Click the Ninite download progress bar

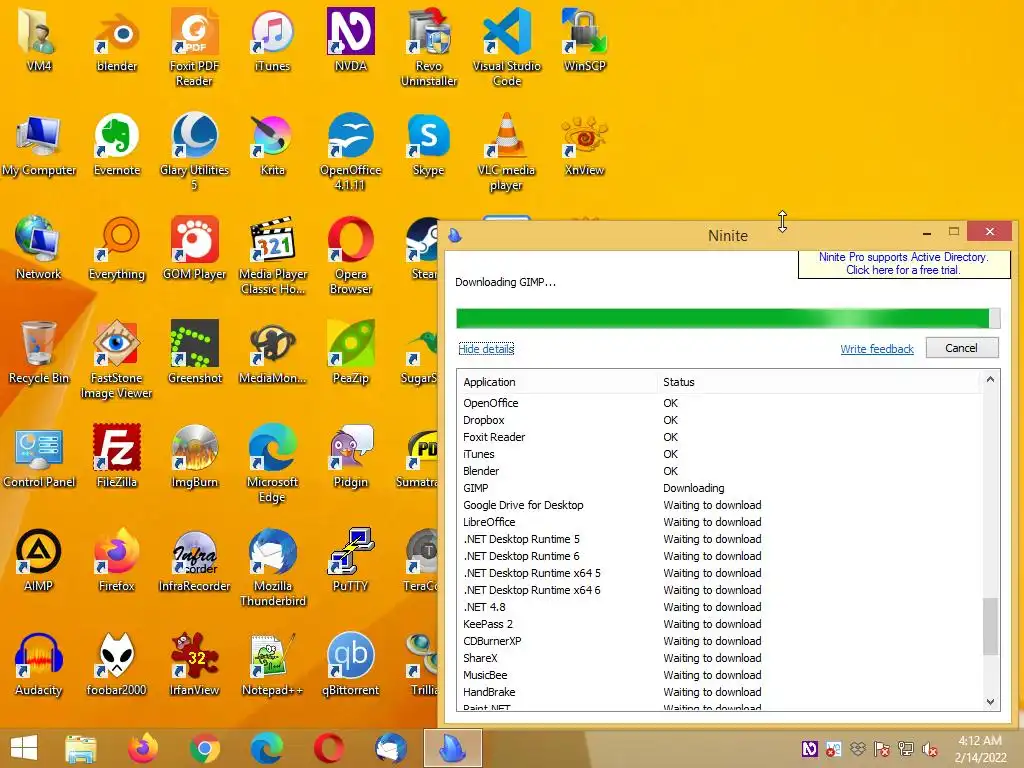(x=728, y=318)
